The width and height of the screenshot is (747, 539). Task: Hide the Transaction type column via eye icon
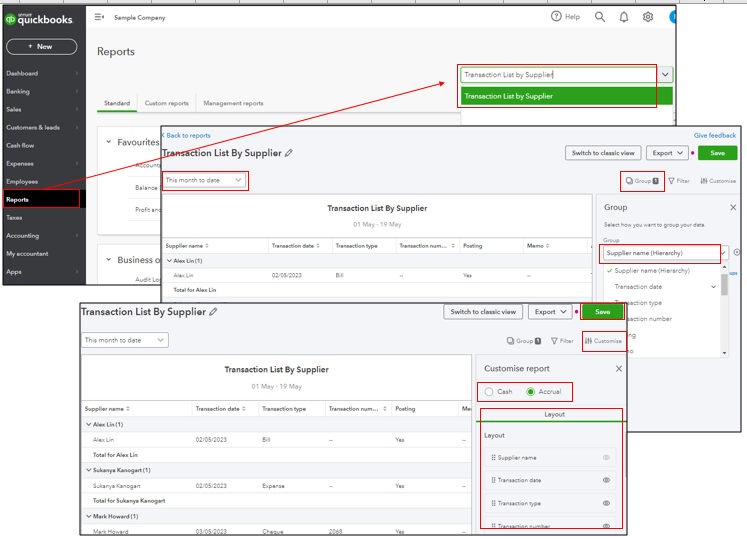[606, 503]
